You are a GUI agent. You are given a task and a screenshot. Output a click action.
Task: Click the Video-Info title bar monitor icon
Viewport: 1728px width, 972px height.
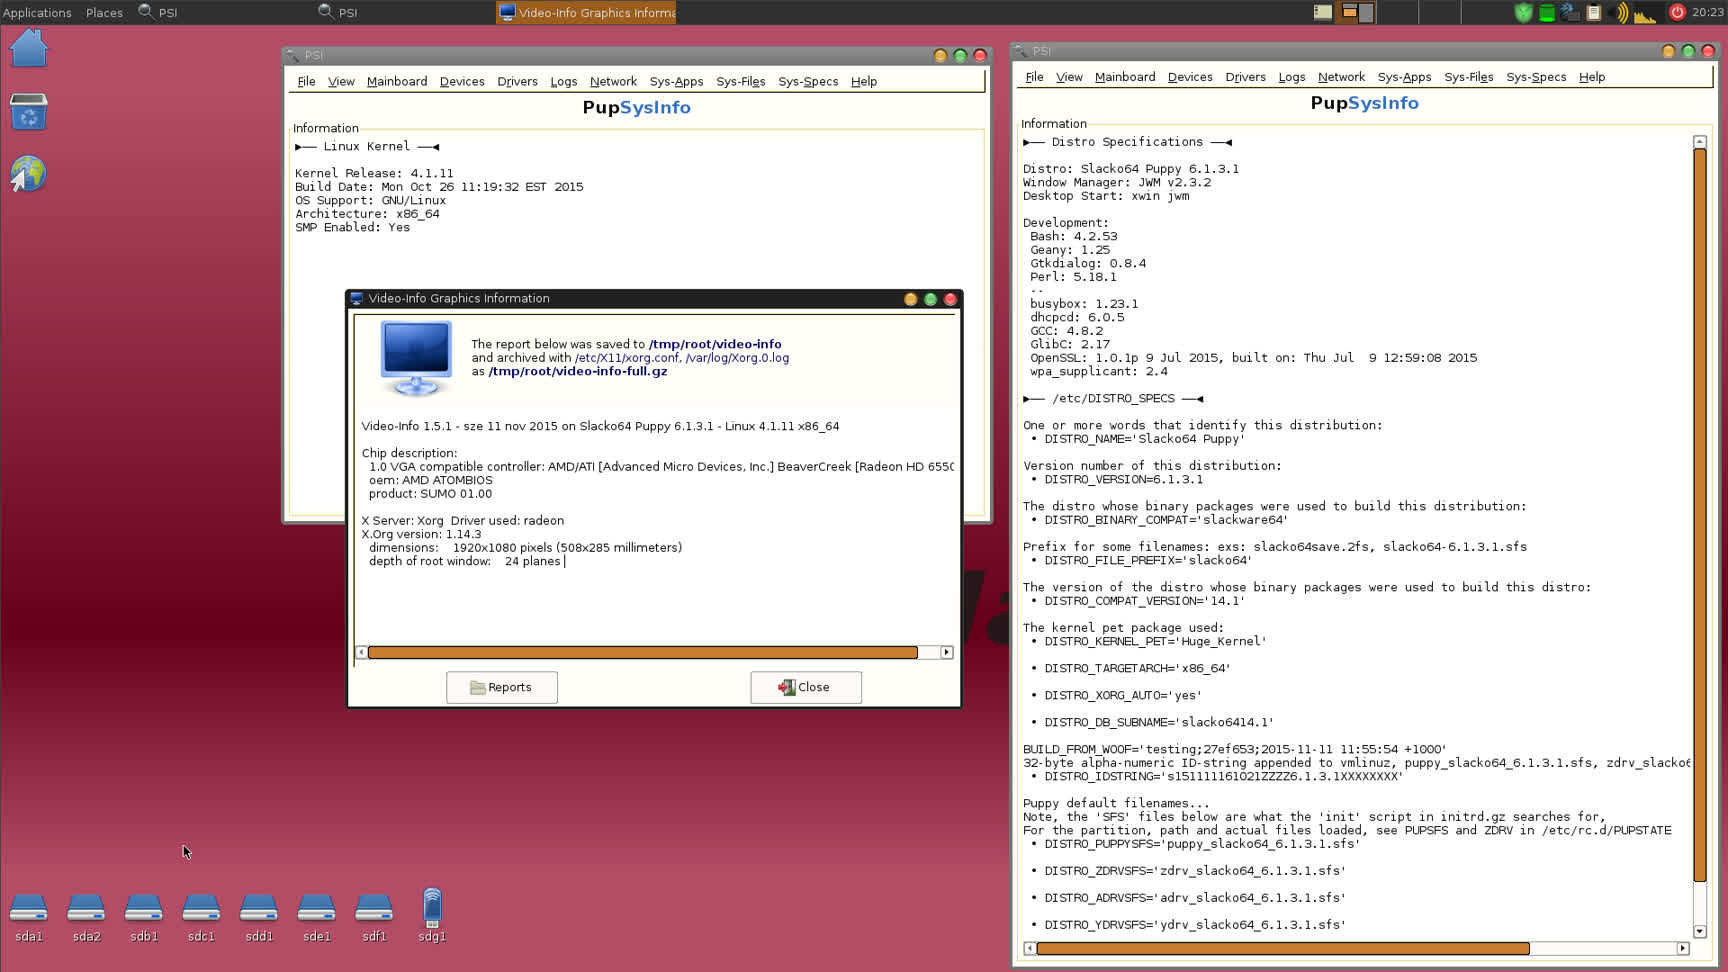coord(356,298)
